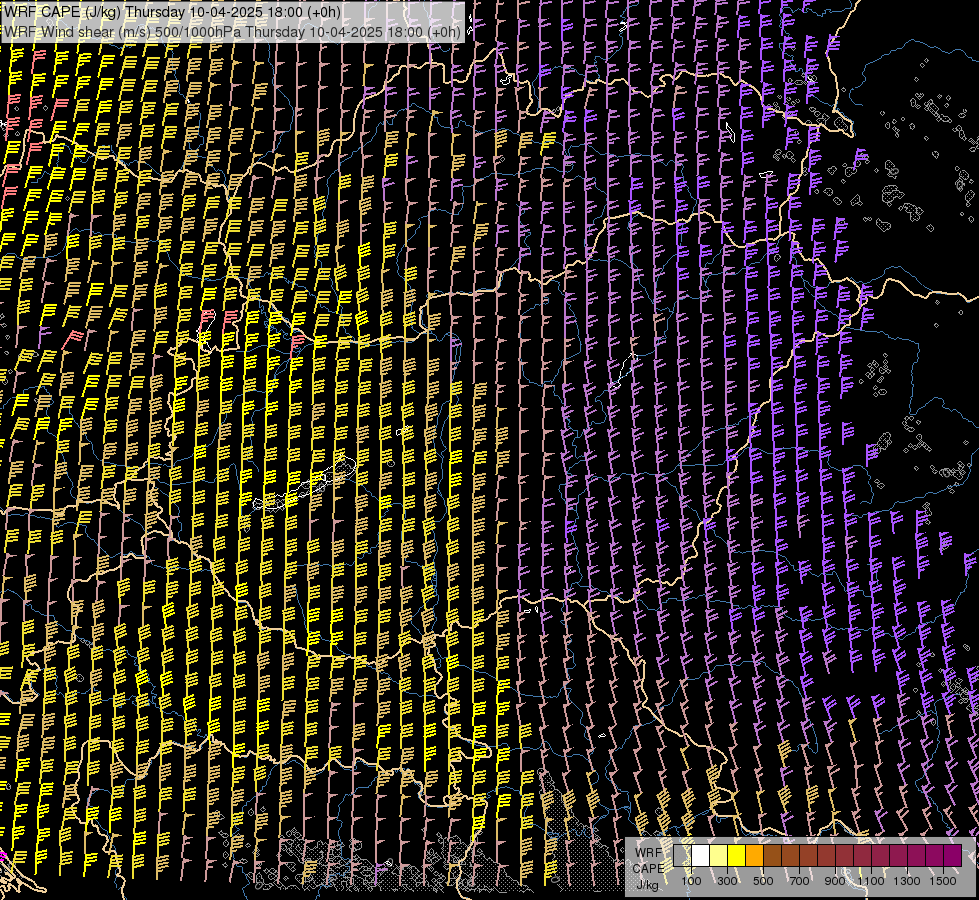The height and width of the screenshot is (900, 979).
Task: Click the legend value '700'
Action: [799, 881]
